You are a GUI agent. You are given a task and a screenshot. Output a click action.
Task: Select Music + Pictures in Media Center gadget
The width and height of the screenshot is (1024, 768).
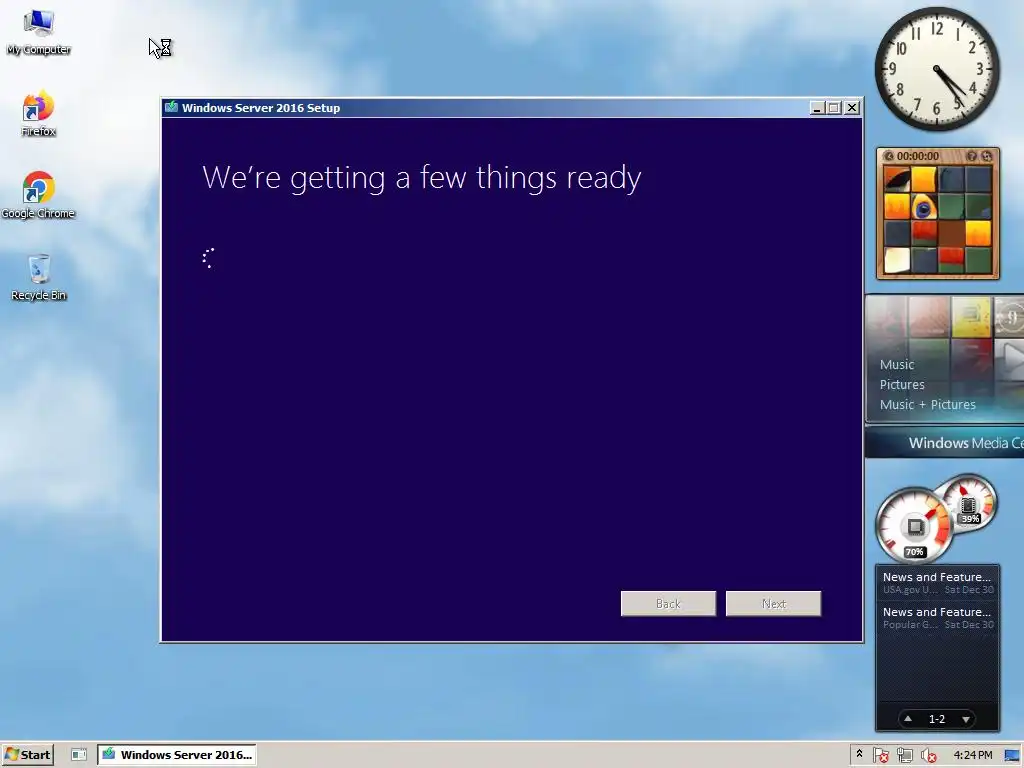[x=927, y=405]
